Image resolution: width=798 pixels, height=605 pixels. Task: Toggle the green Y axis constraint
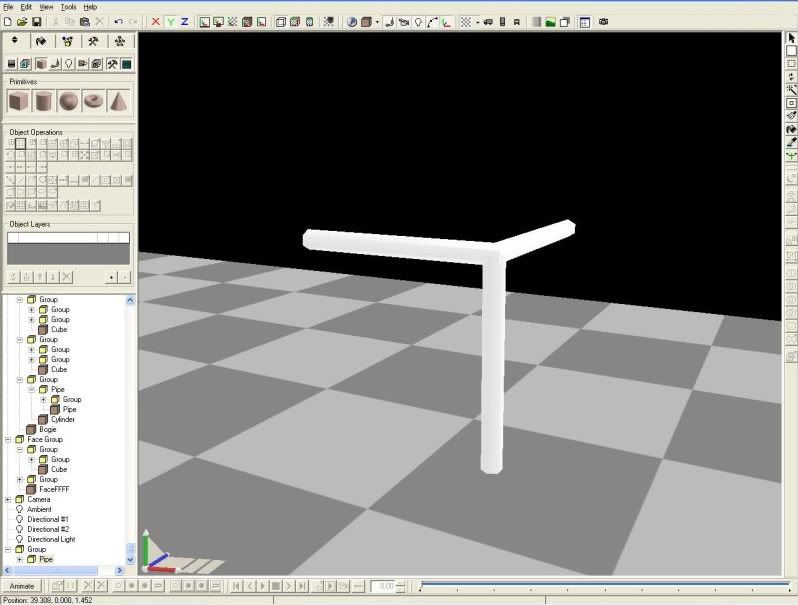[170, 21]
